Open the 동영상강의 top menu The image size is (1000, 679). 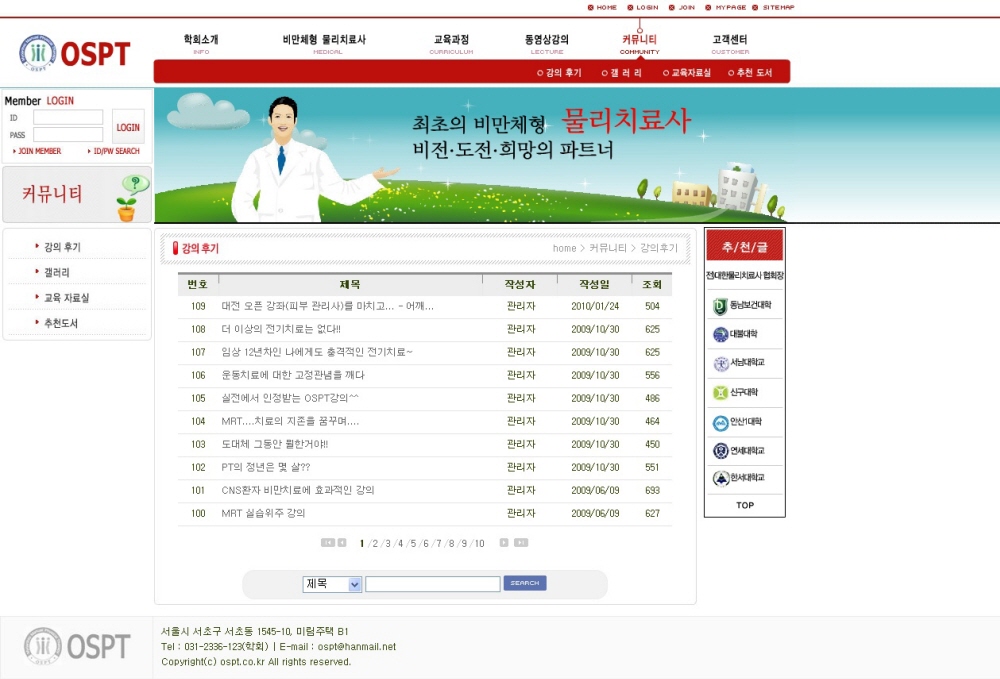(546, 40)
